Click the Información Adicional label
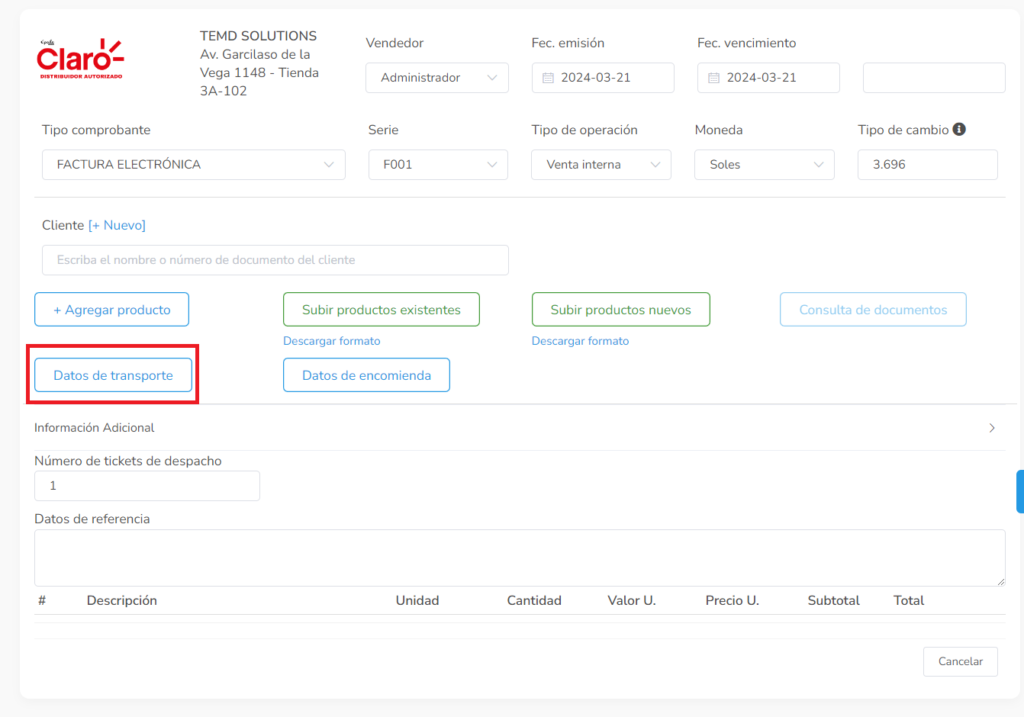Screen dimensions: 1024x717 (94, 428)
